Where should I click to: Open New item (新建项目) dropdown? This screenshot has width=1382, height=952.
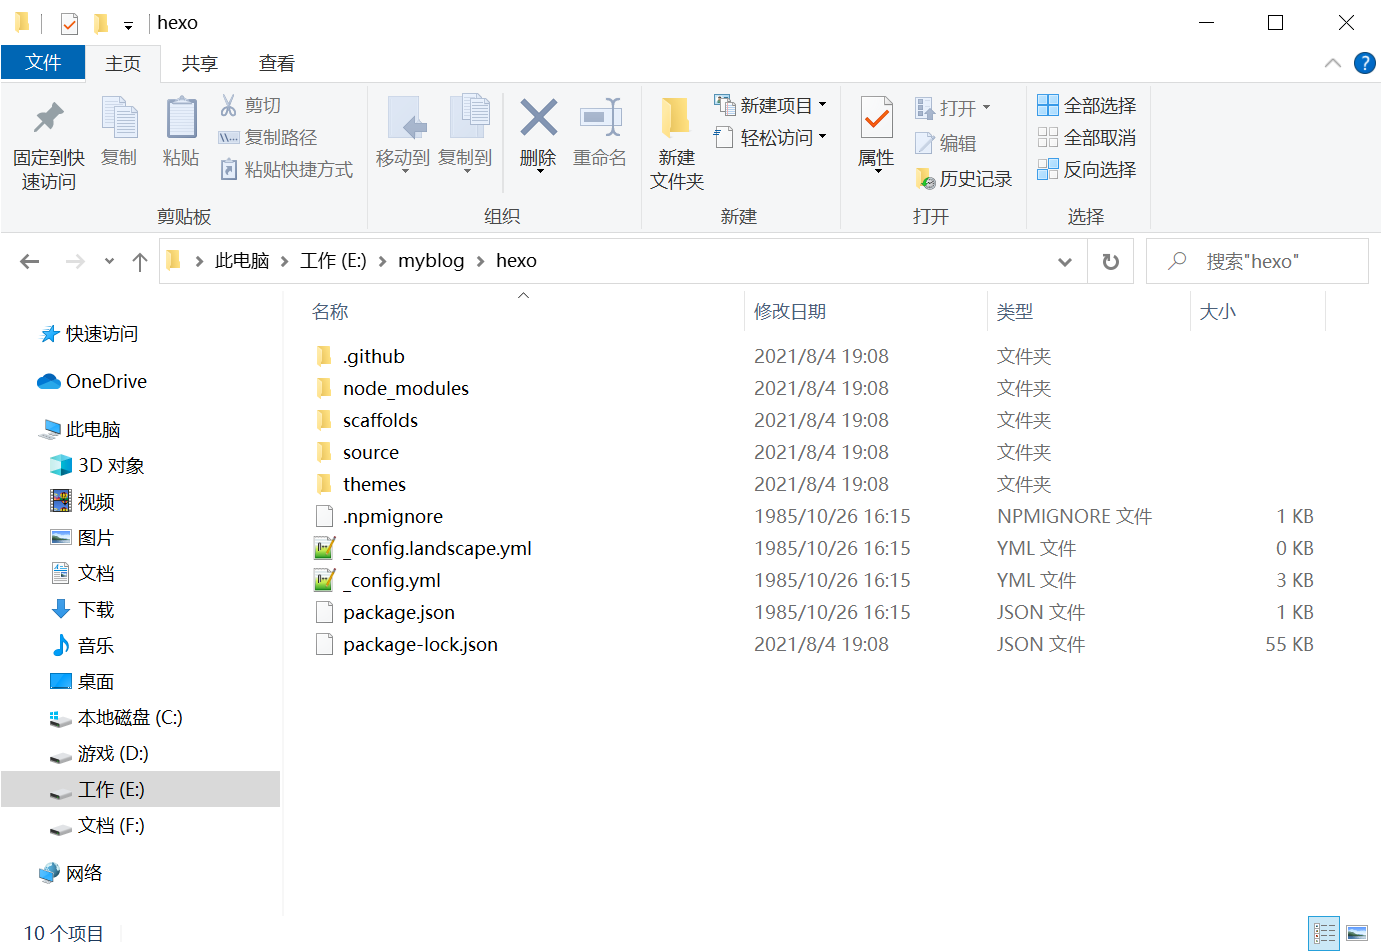[x=770, y=105]
